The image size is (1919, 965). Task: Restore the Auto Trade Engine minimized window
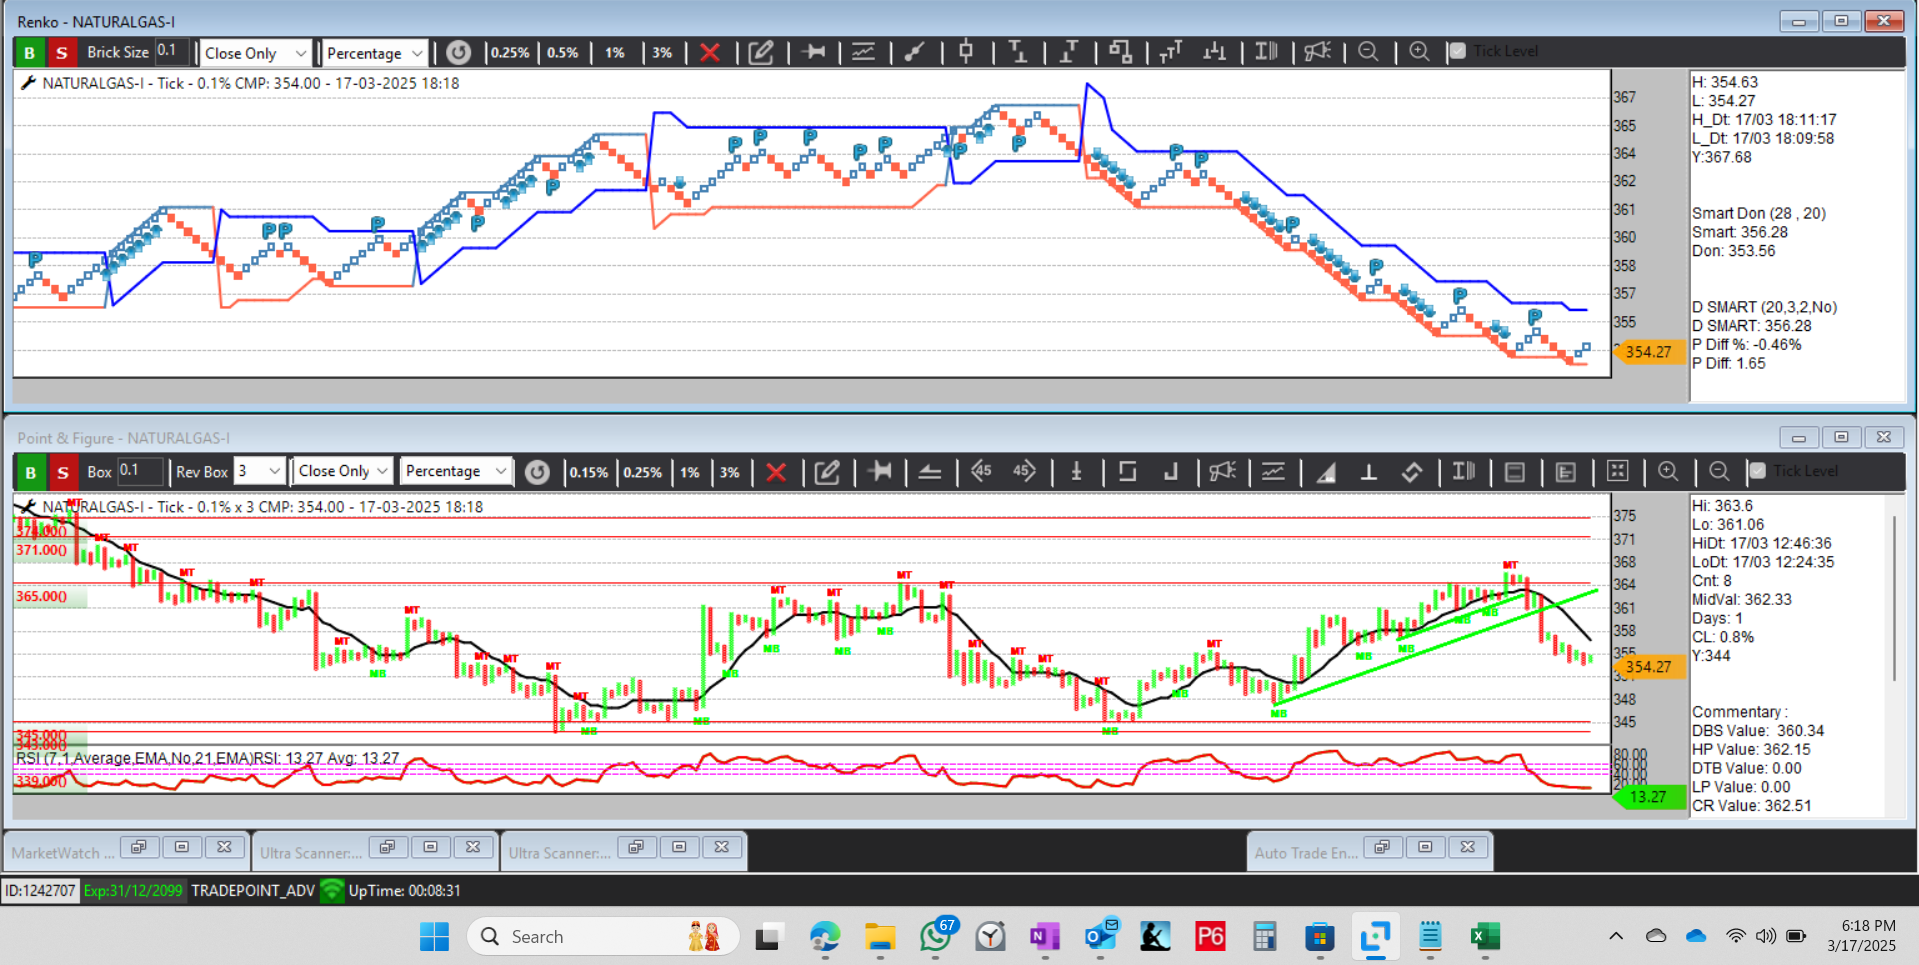(1382, 847)
